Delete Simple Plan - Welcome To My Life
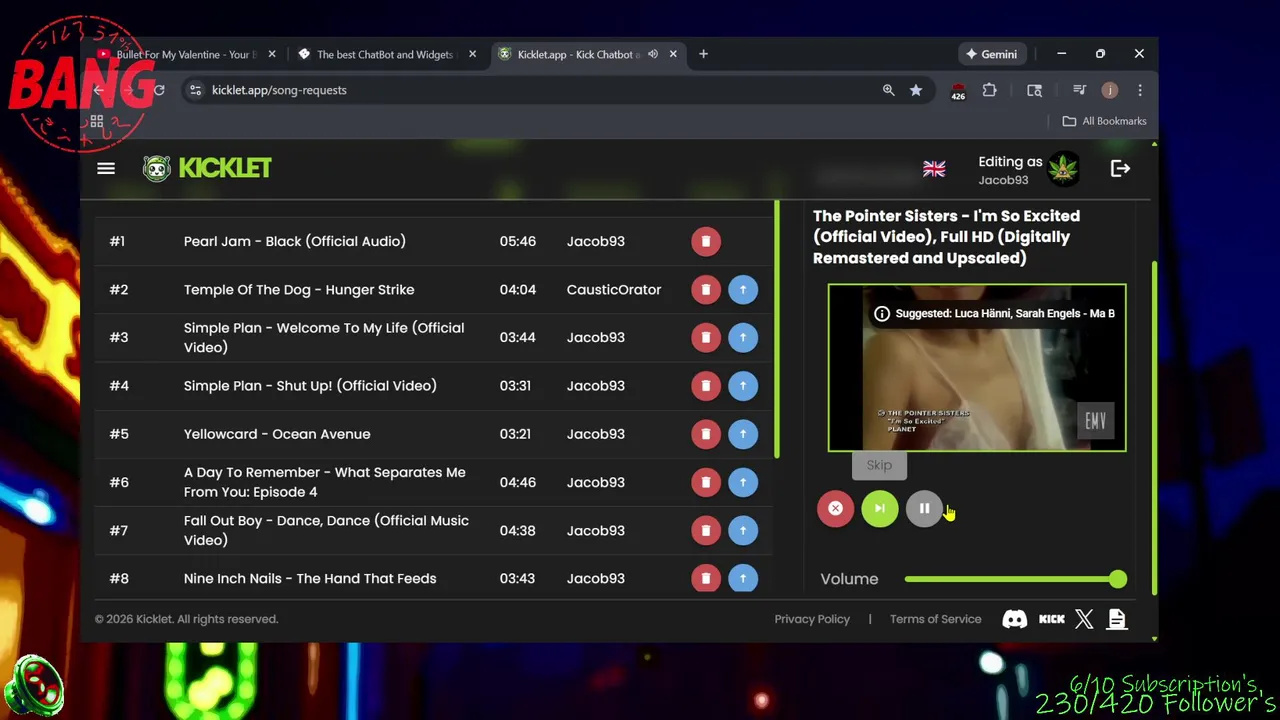The height and width of the screenshot is (720, 1280). tap(706, 337)
